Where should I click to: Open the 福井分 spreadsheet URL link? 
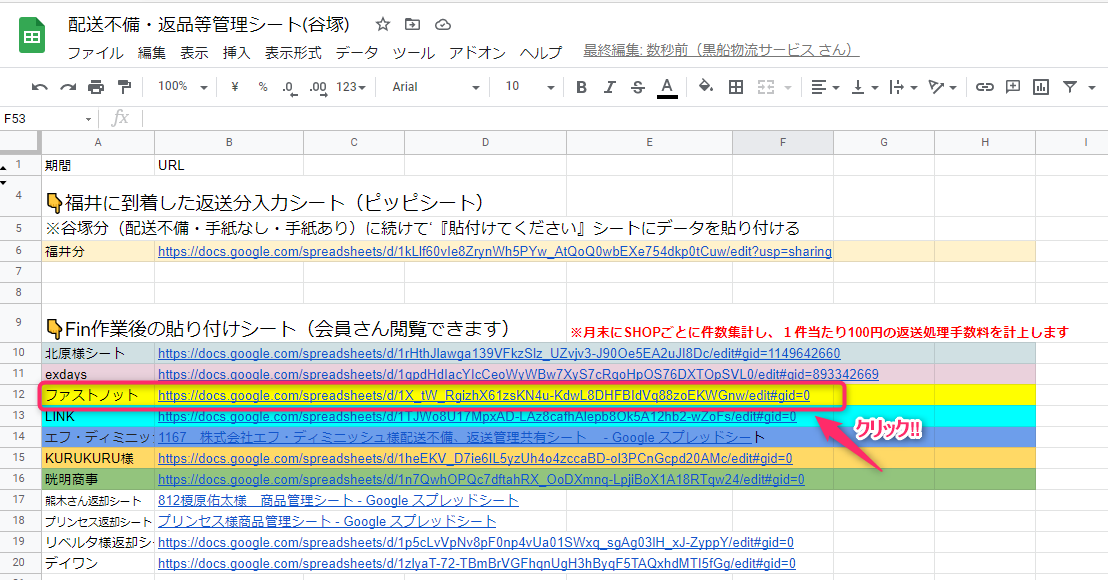(495, 251)
